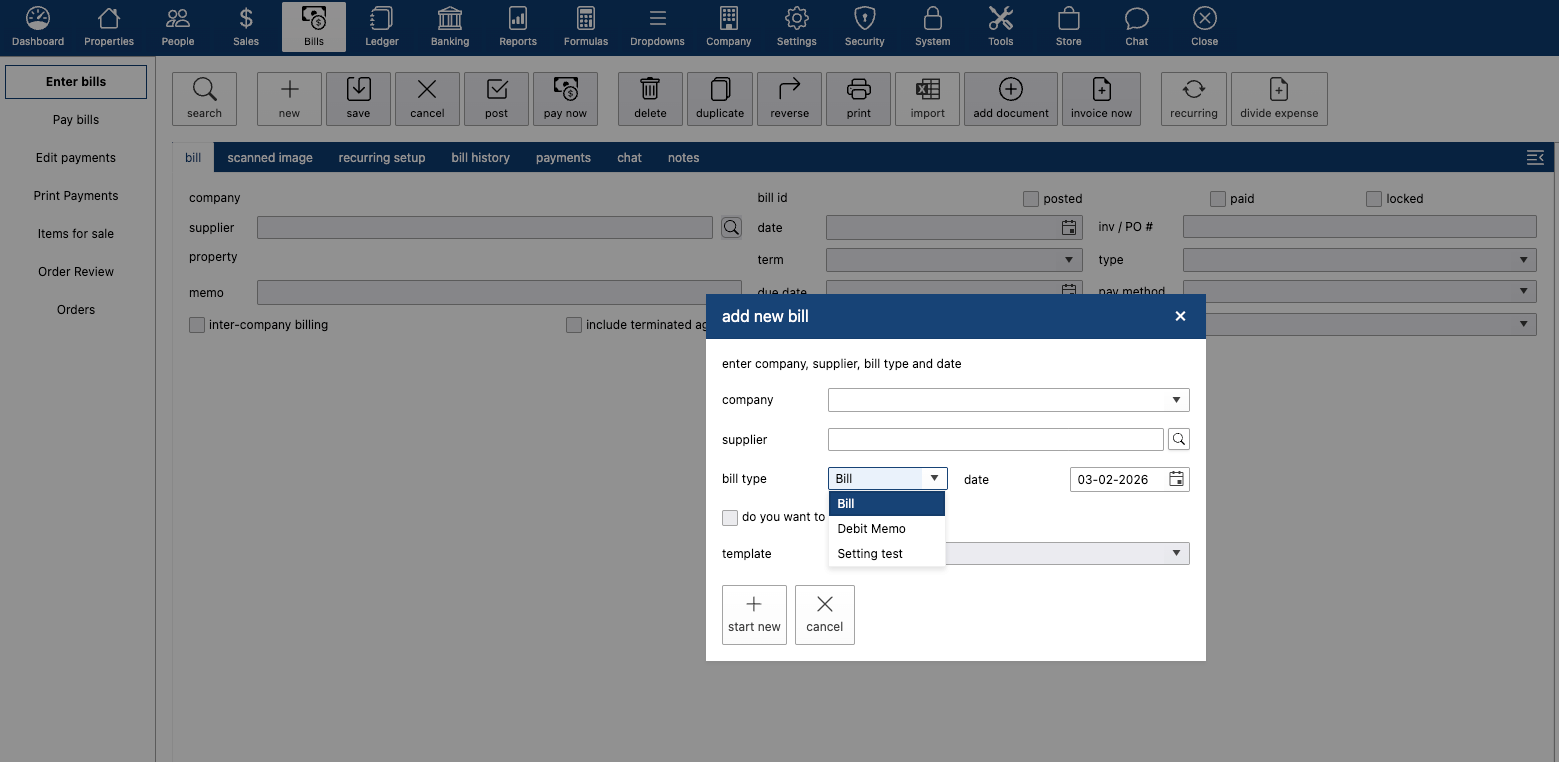
Task: Click the supplier search magnifier in dialog
Action: pos(1179,439)
